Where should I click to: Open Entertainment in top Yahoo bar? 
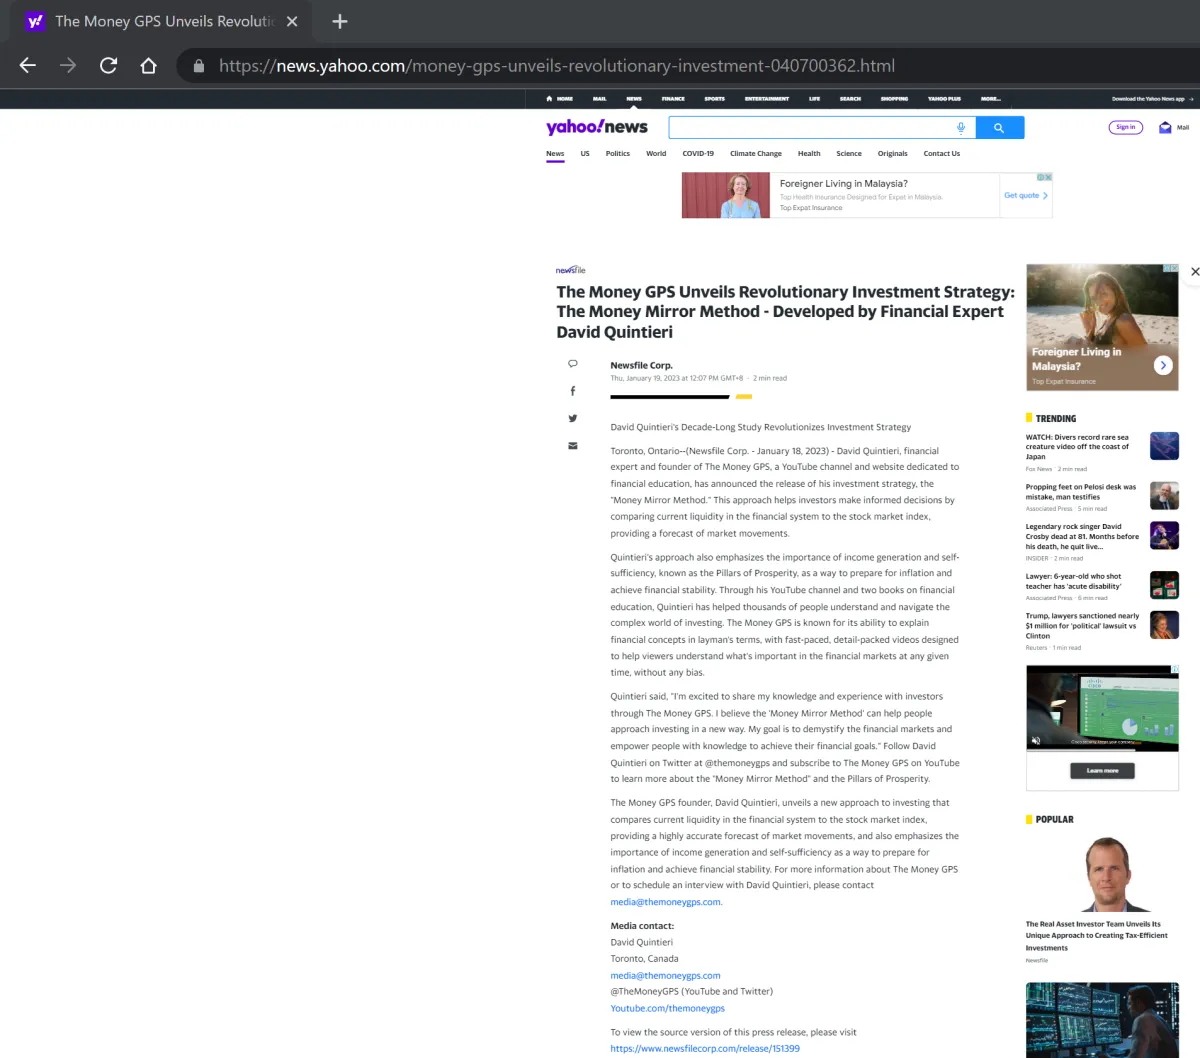[x=767, y=99]
